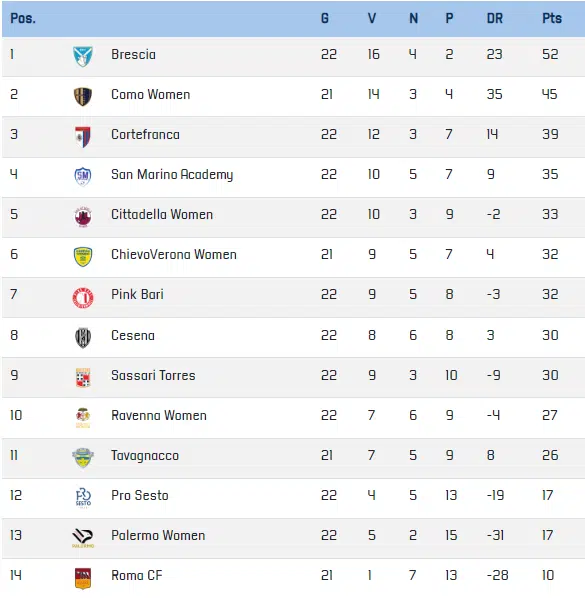Click the Como Women team crest
This screenshot has height=598, width=585.
pos(83,96)
